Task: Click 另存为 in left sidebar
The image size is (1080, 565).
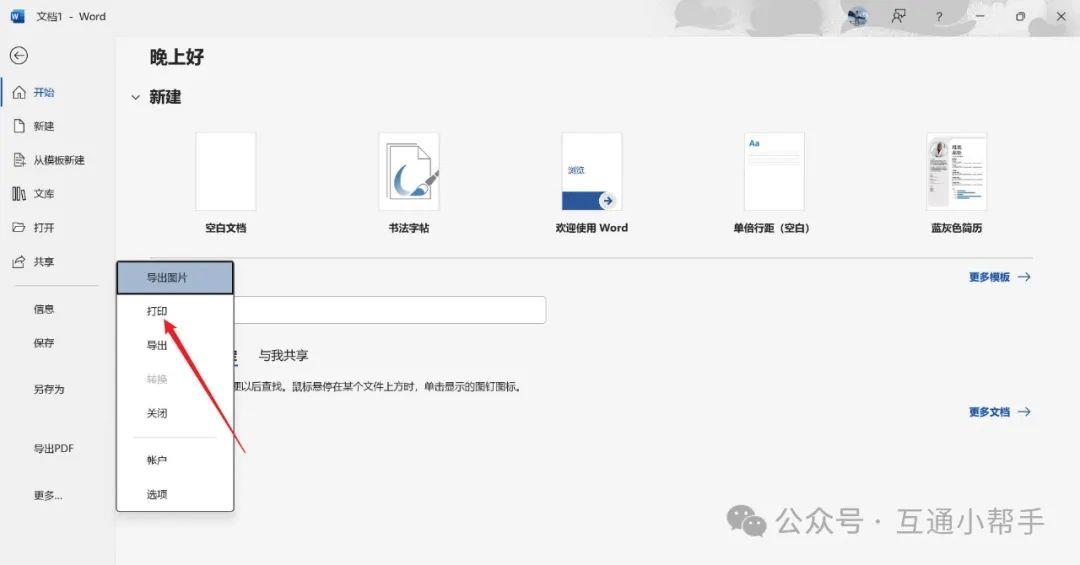Action: click(49, 389)
